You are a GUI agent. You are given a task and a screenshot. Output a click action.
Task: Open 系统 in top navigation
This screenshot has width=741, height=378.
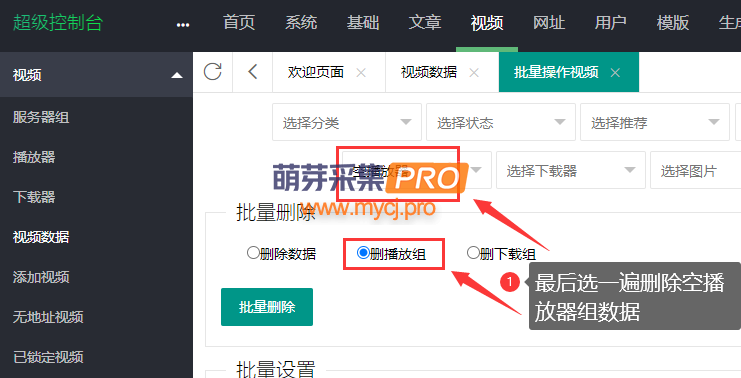pyautogui.click(x=301, y=23)
